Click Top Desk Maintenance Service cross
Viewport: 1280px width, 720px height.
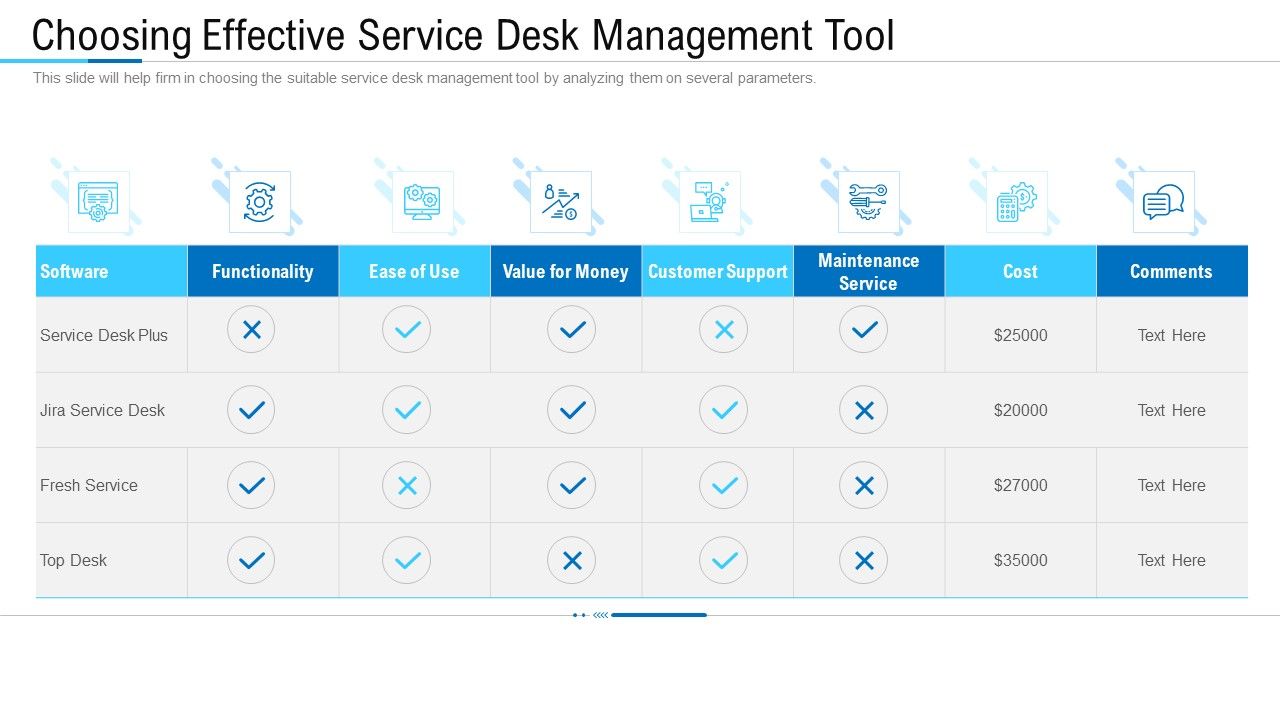[x=864, y=561]
